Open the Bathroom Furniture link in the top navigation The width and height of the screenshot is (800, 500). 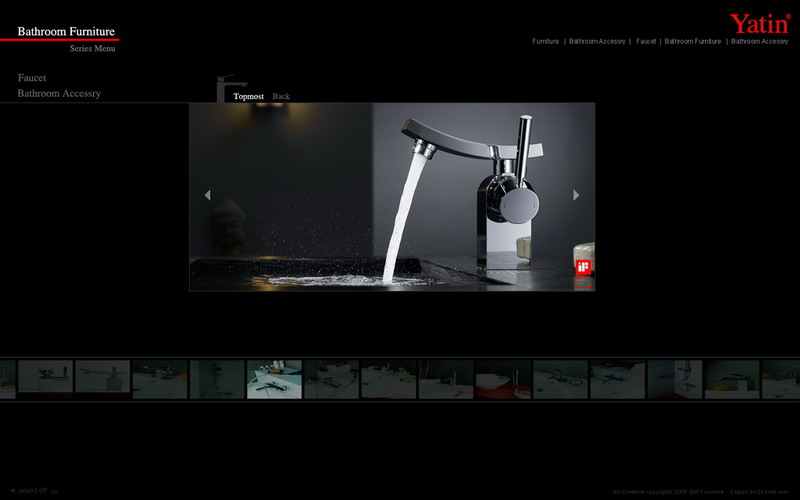tap(692, 41)
